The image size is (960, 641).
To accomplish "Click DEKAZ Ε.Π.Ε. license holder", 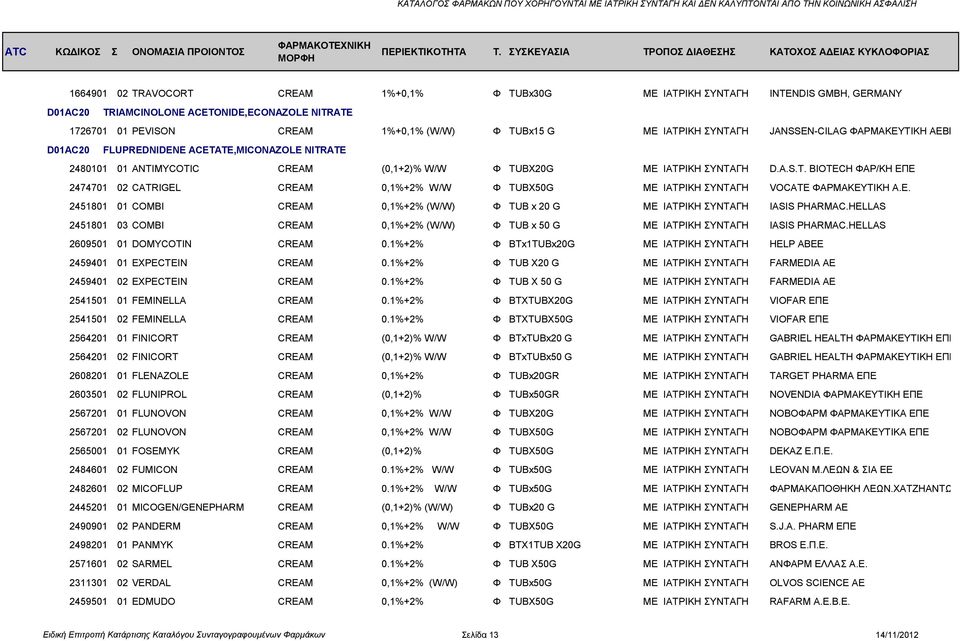I will [800, 451].
